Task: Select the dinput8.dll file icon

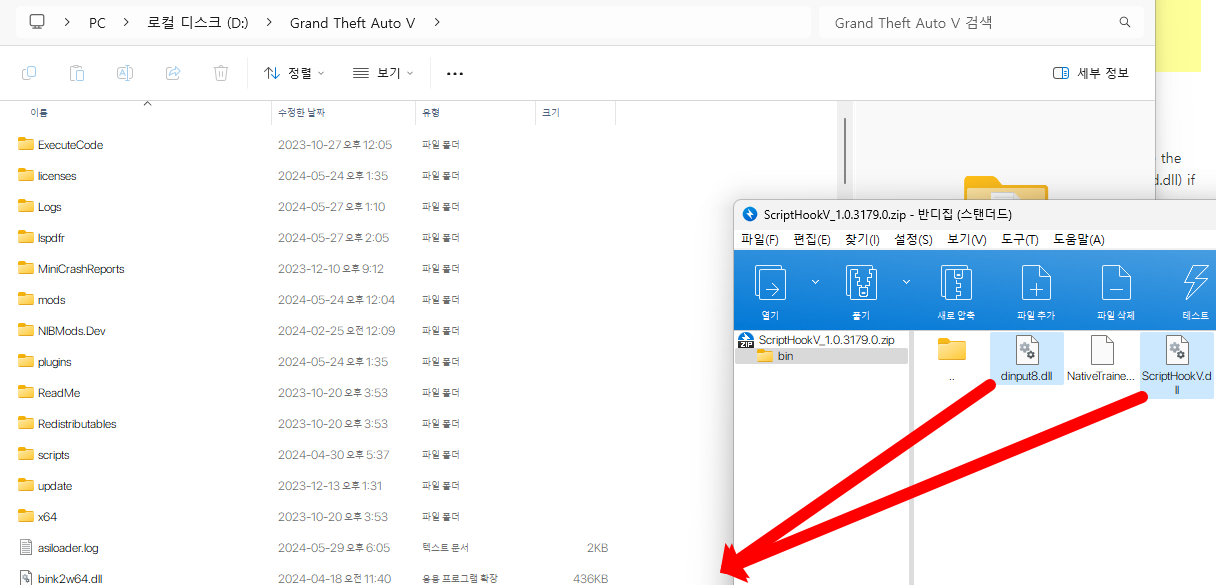Action: (1026, 352)
